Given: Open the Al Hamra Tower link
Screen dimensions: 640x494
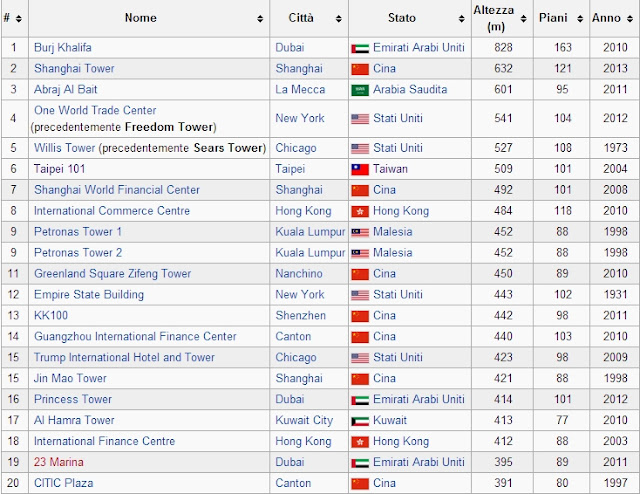Looking at the screenshot, I should (x=74, y=421).
